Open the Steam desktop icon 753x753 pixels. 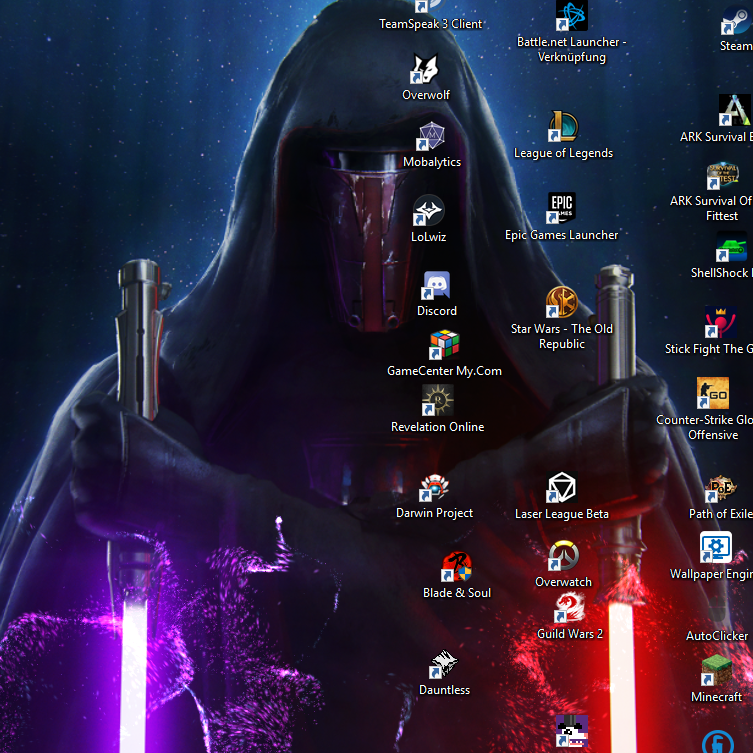(737, 20)
